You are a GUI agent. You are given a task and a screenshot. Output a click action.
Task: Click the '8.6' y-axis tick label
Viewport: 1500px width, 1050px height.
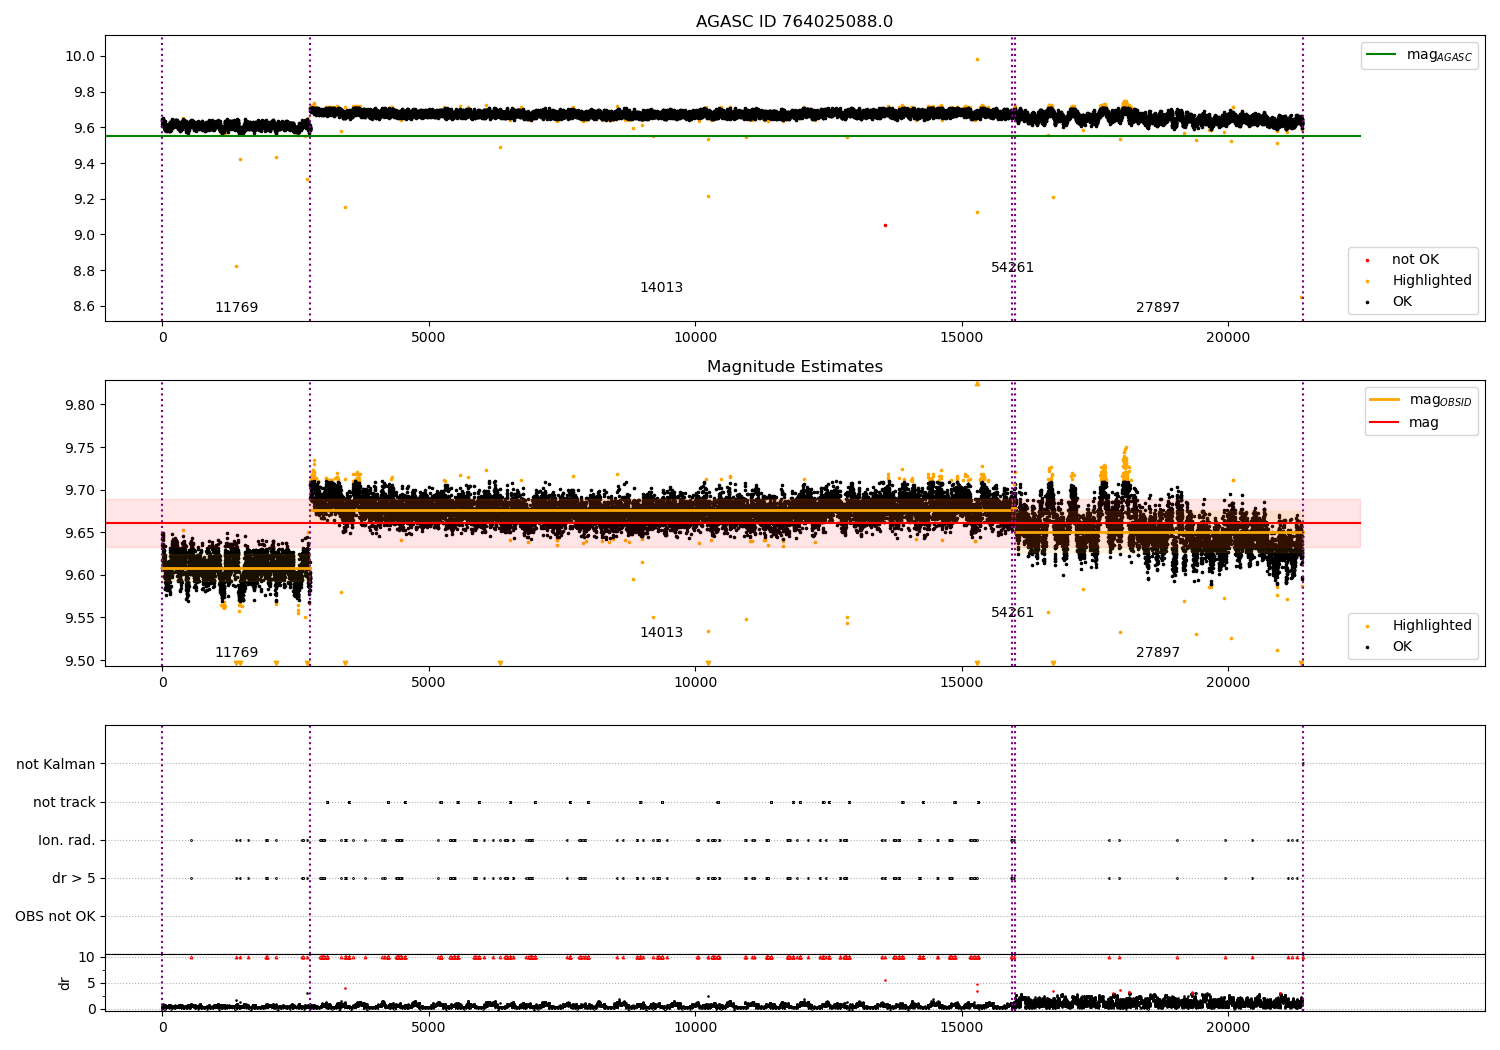(x=84, y=307)
